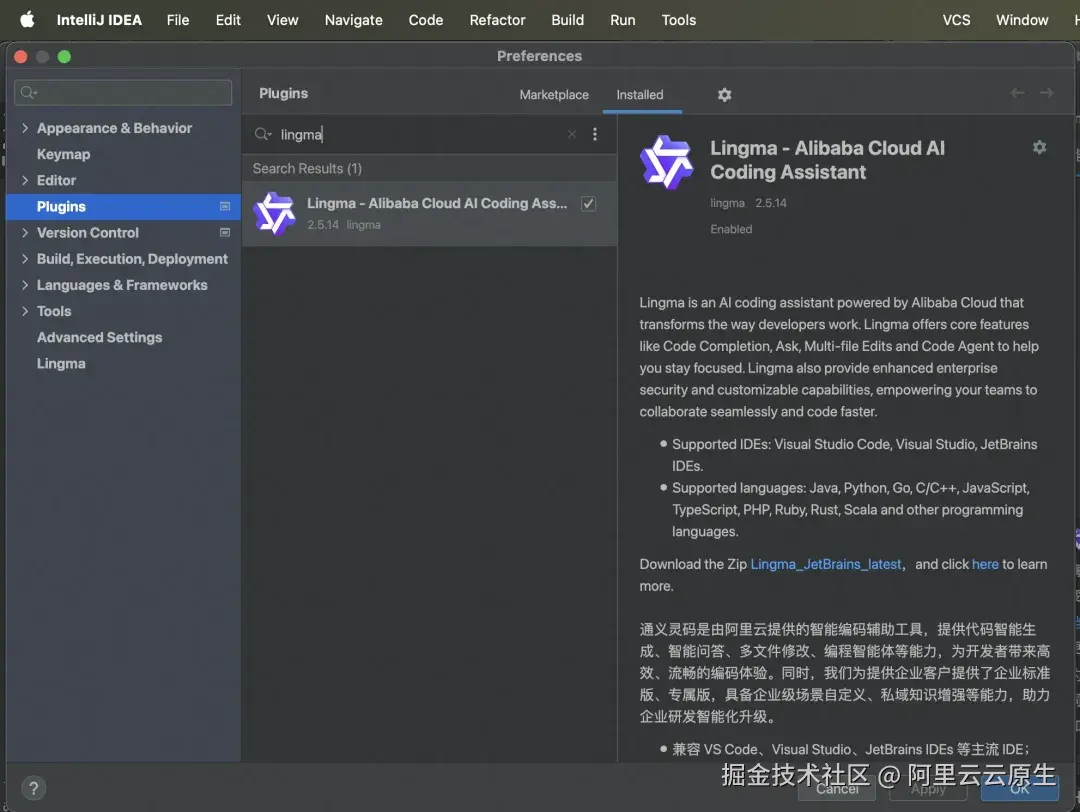Viewport: 1080px width, 812px height.
Task: Click the forward navigation arrow in Preferences
Action: (1046, 93)
